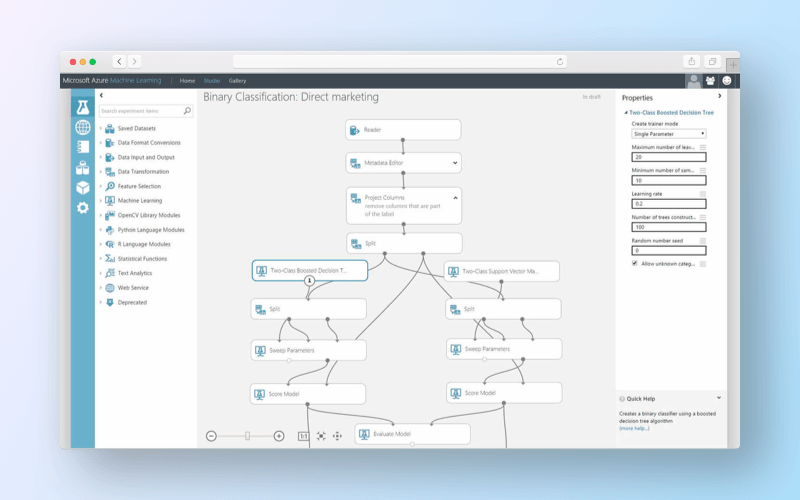Viewport: 800px width, 500px height.
Task: Reload the page in browser toolbar
Action: tap(560, 62)
